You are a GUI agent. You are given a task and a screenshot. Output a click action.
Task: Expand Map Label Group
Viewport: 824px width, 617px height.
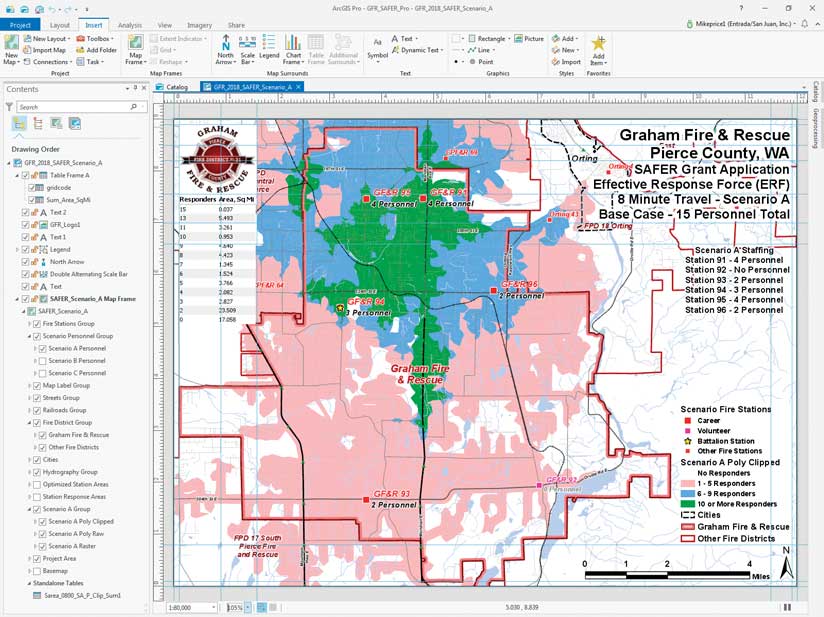[30, 385]
